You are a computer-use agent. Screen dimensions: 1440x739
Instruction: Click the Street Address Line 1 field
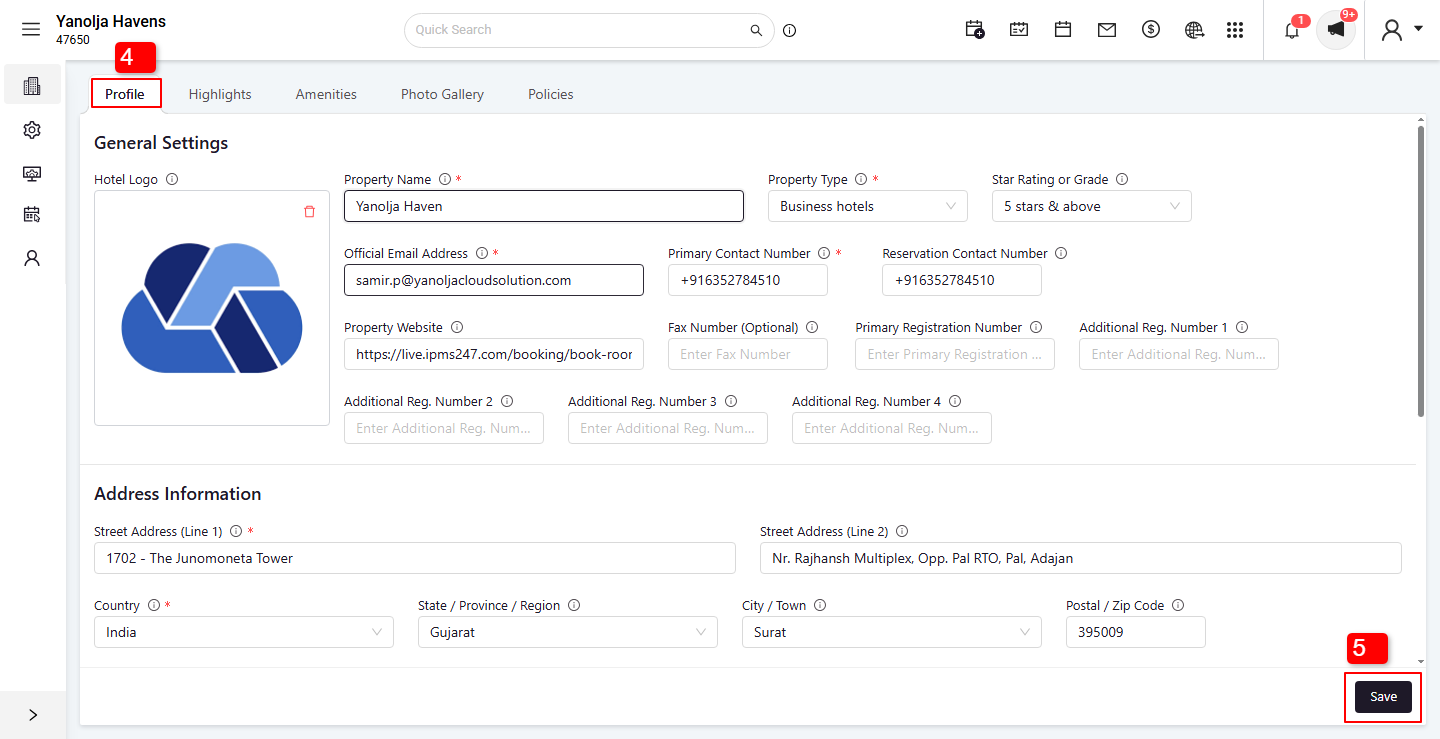[415, 558]
